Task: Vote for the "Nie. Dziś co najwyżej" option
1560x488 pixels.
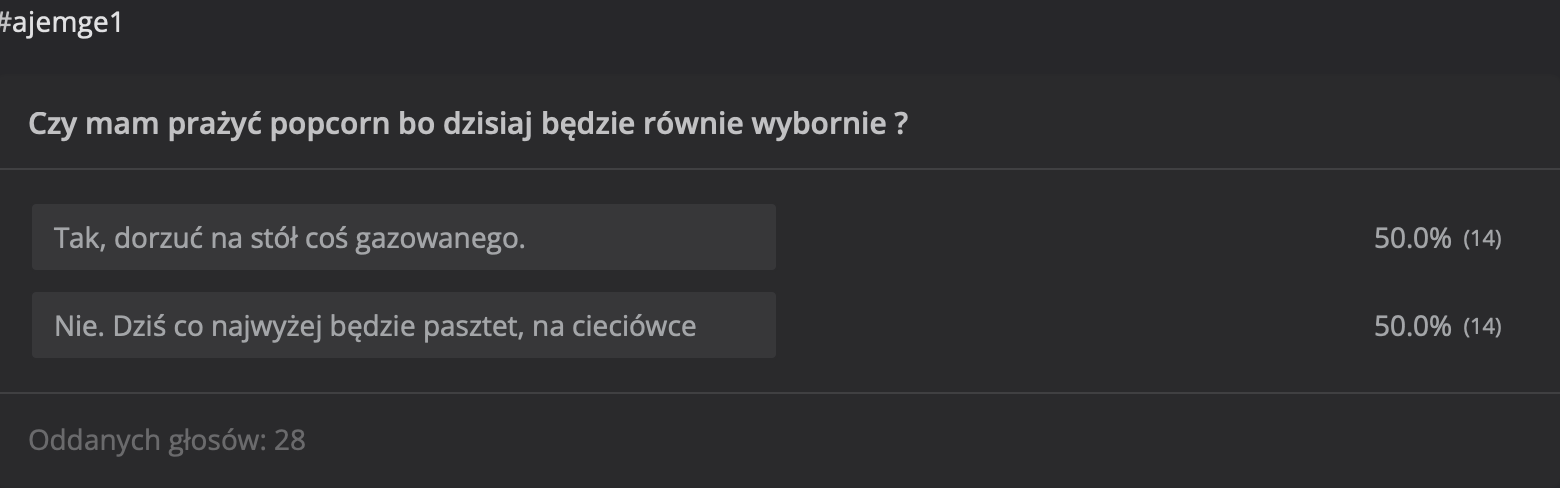Action: coord(403,326)
